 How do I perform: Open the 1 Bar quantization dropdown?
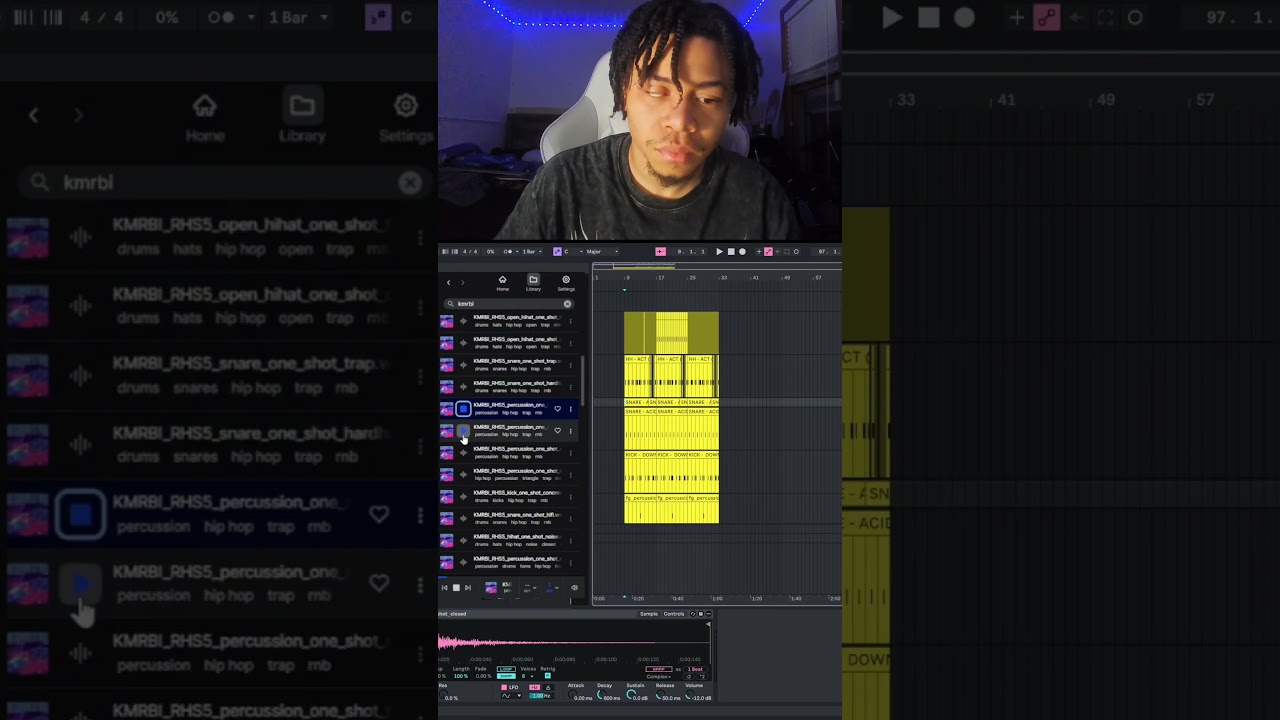(x=532, y=252)
